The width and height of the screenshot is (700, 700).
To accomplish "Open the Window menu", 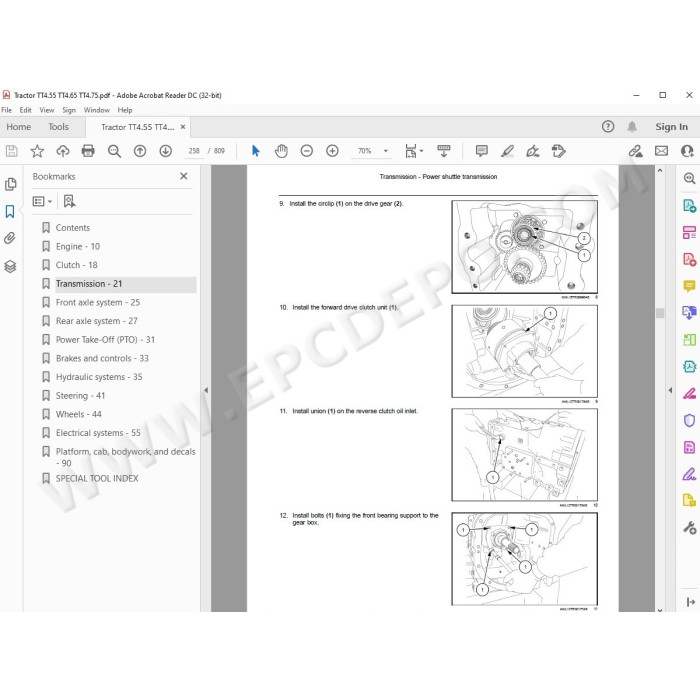I will point(96,110).
